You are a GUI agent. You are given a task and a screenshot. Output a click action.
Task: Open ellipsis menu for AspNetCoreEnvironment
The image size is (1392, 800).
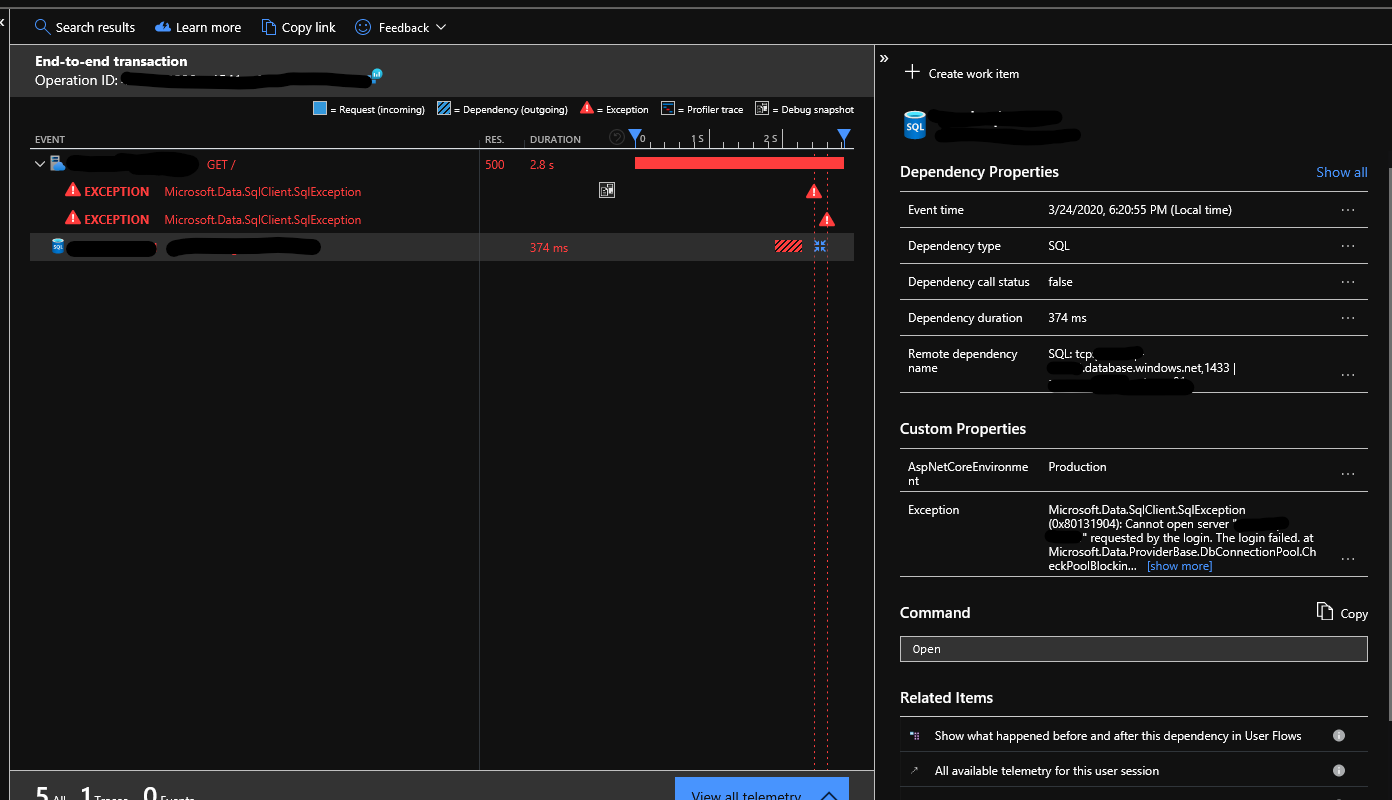(1348, 474)
